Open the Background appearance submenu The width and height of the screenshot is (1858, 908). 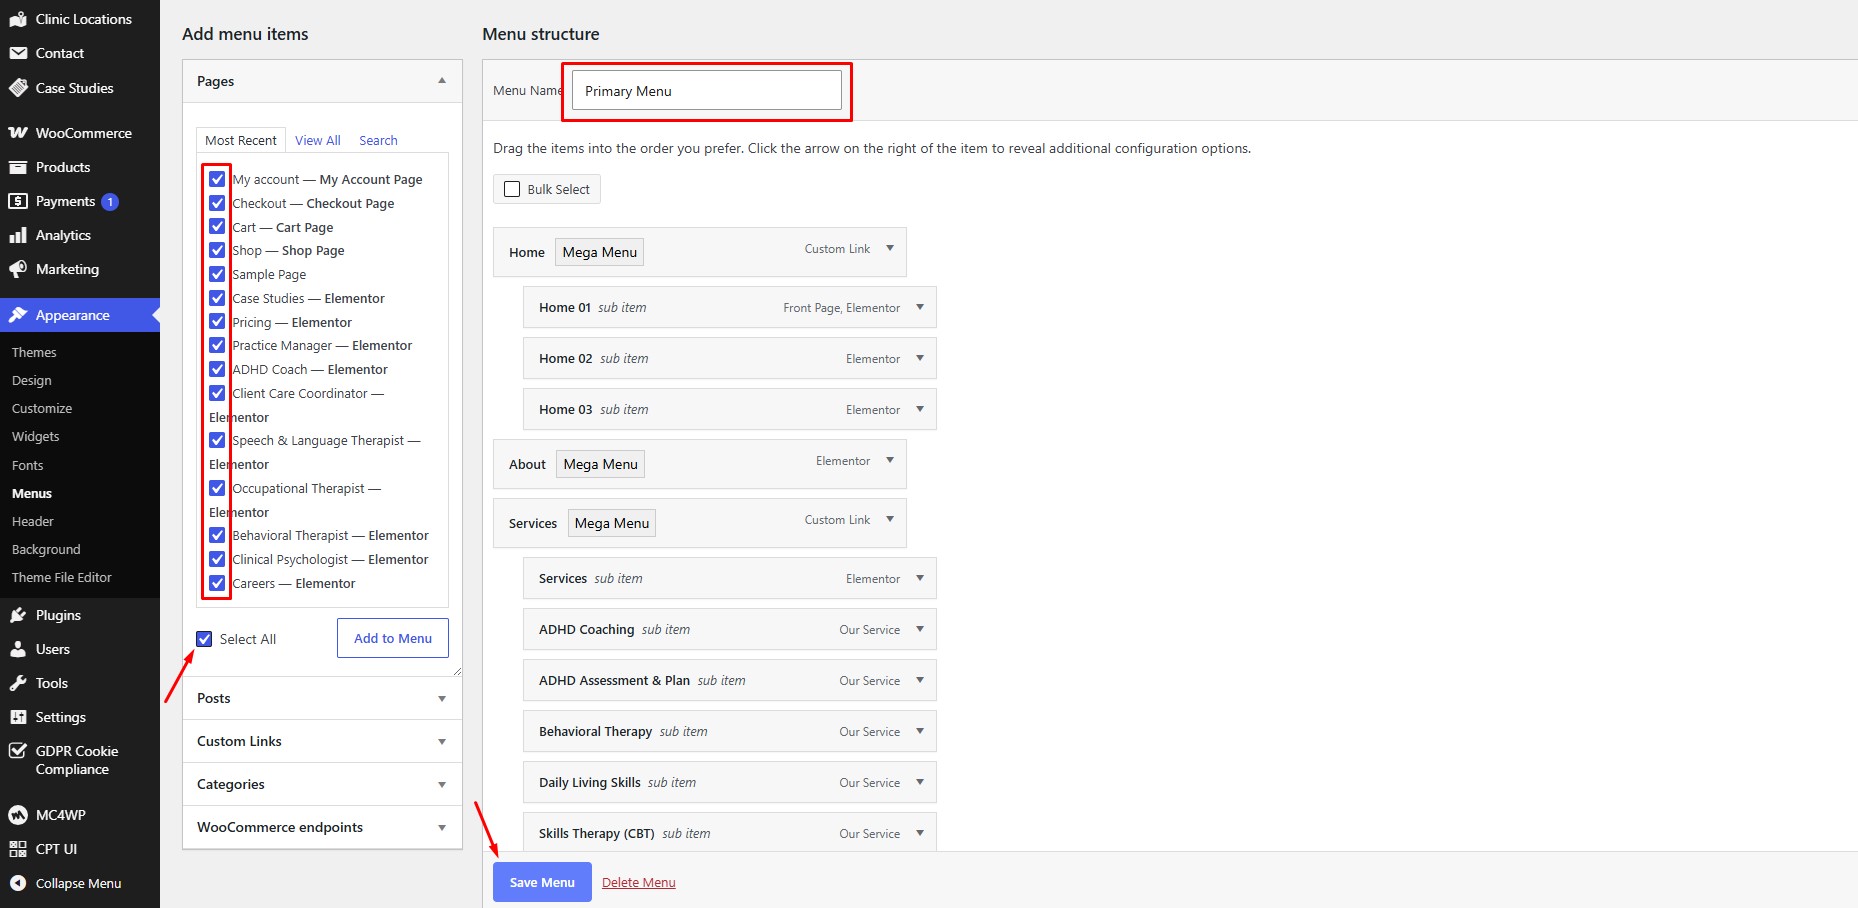click(x=46, y=549)
